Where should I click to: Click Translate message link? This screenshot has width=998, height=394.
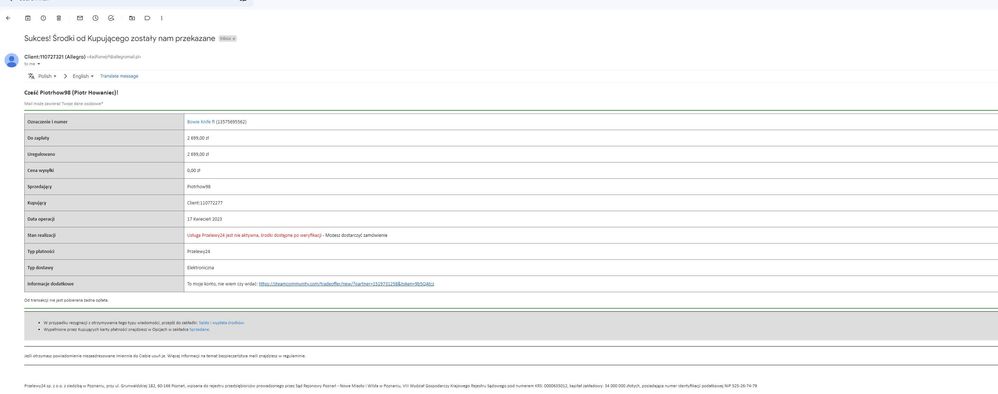coord(119,76)
